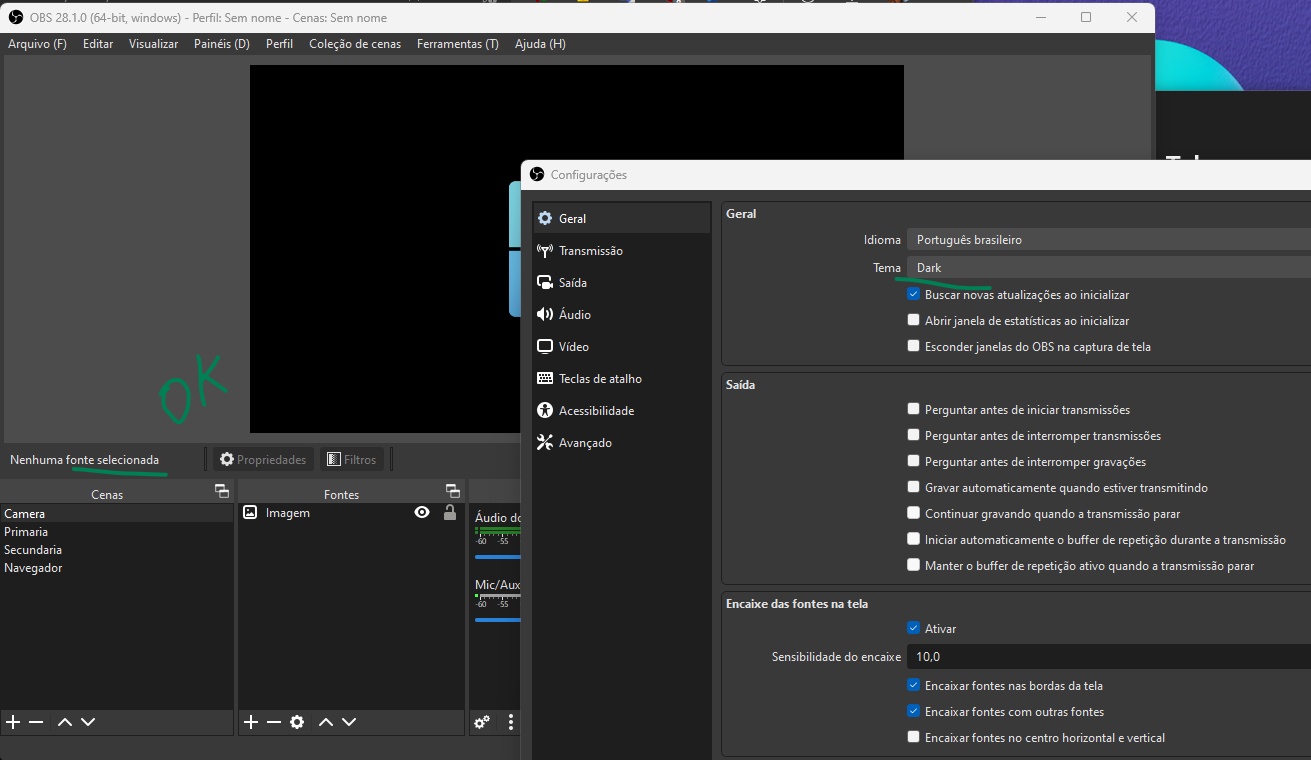This screenshot has width=1311, height=760.
Task: Uncheck Encaixar fontes com outras fontes
Action: (x=913, y=711)
